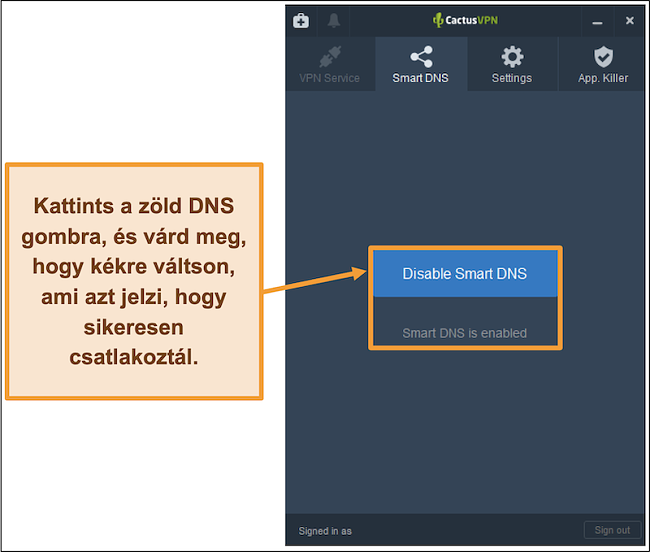Select the Smart DNS tab

(x=421, y=64)
